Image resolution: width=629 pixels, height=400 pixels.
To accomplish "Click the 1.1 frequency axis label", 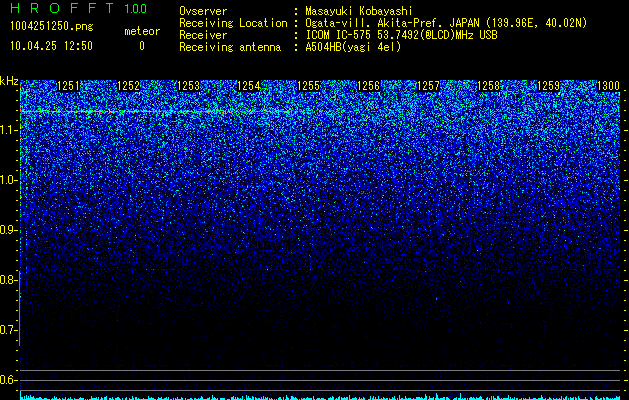I will 8,130.
